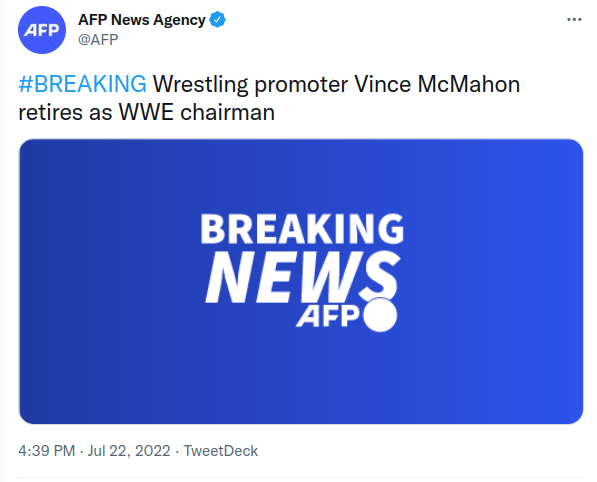The width and height of the screenshot is (597, 482).
Task: Open the Breaking News image preview
Action: (x=301, y=281)
